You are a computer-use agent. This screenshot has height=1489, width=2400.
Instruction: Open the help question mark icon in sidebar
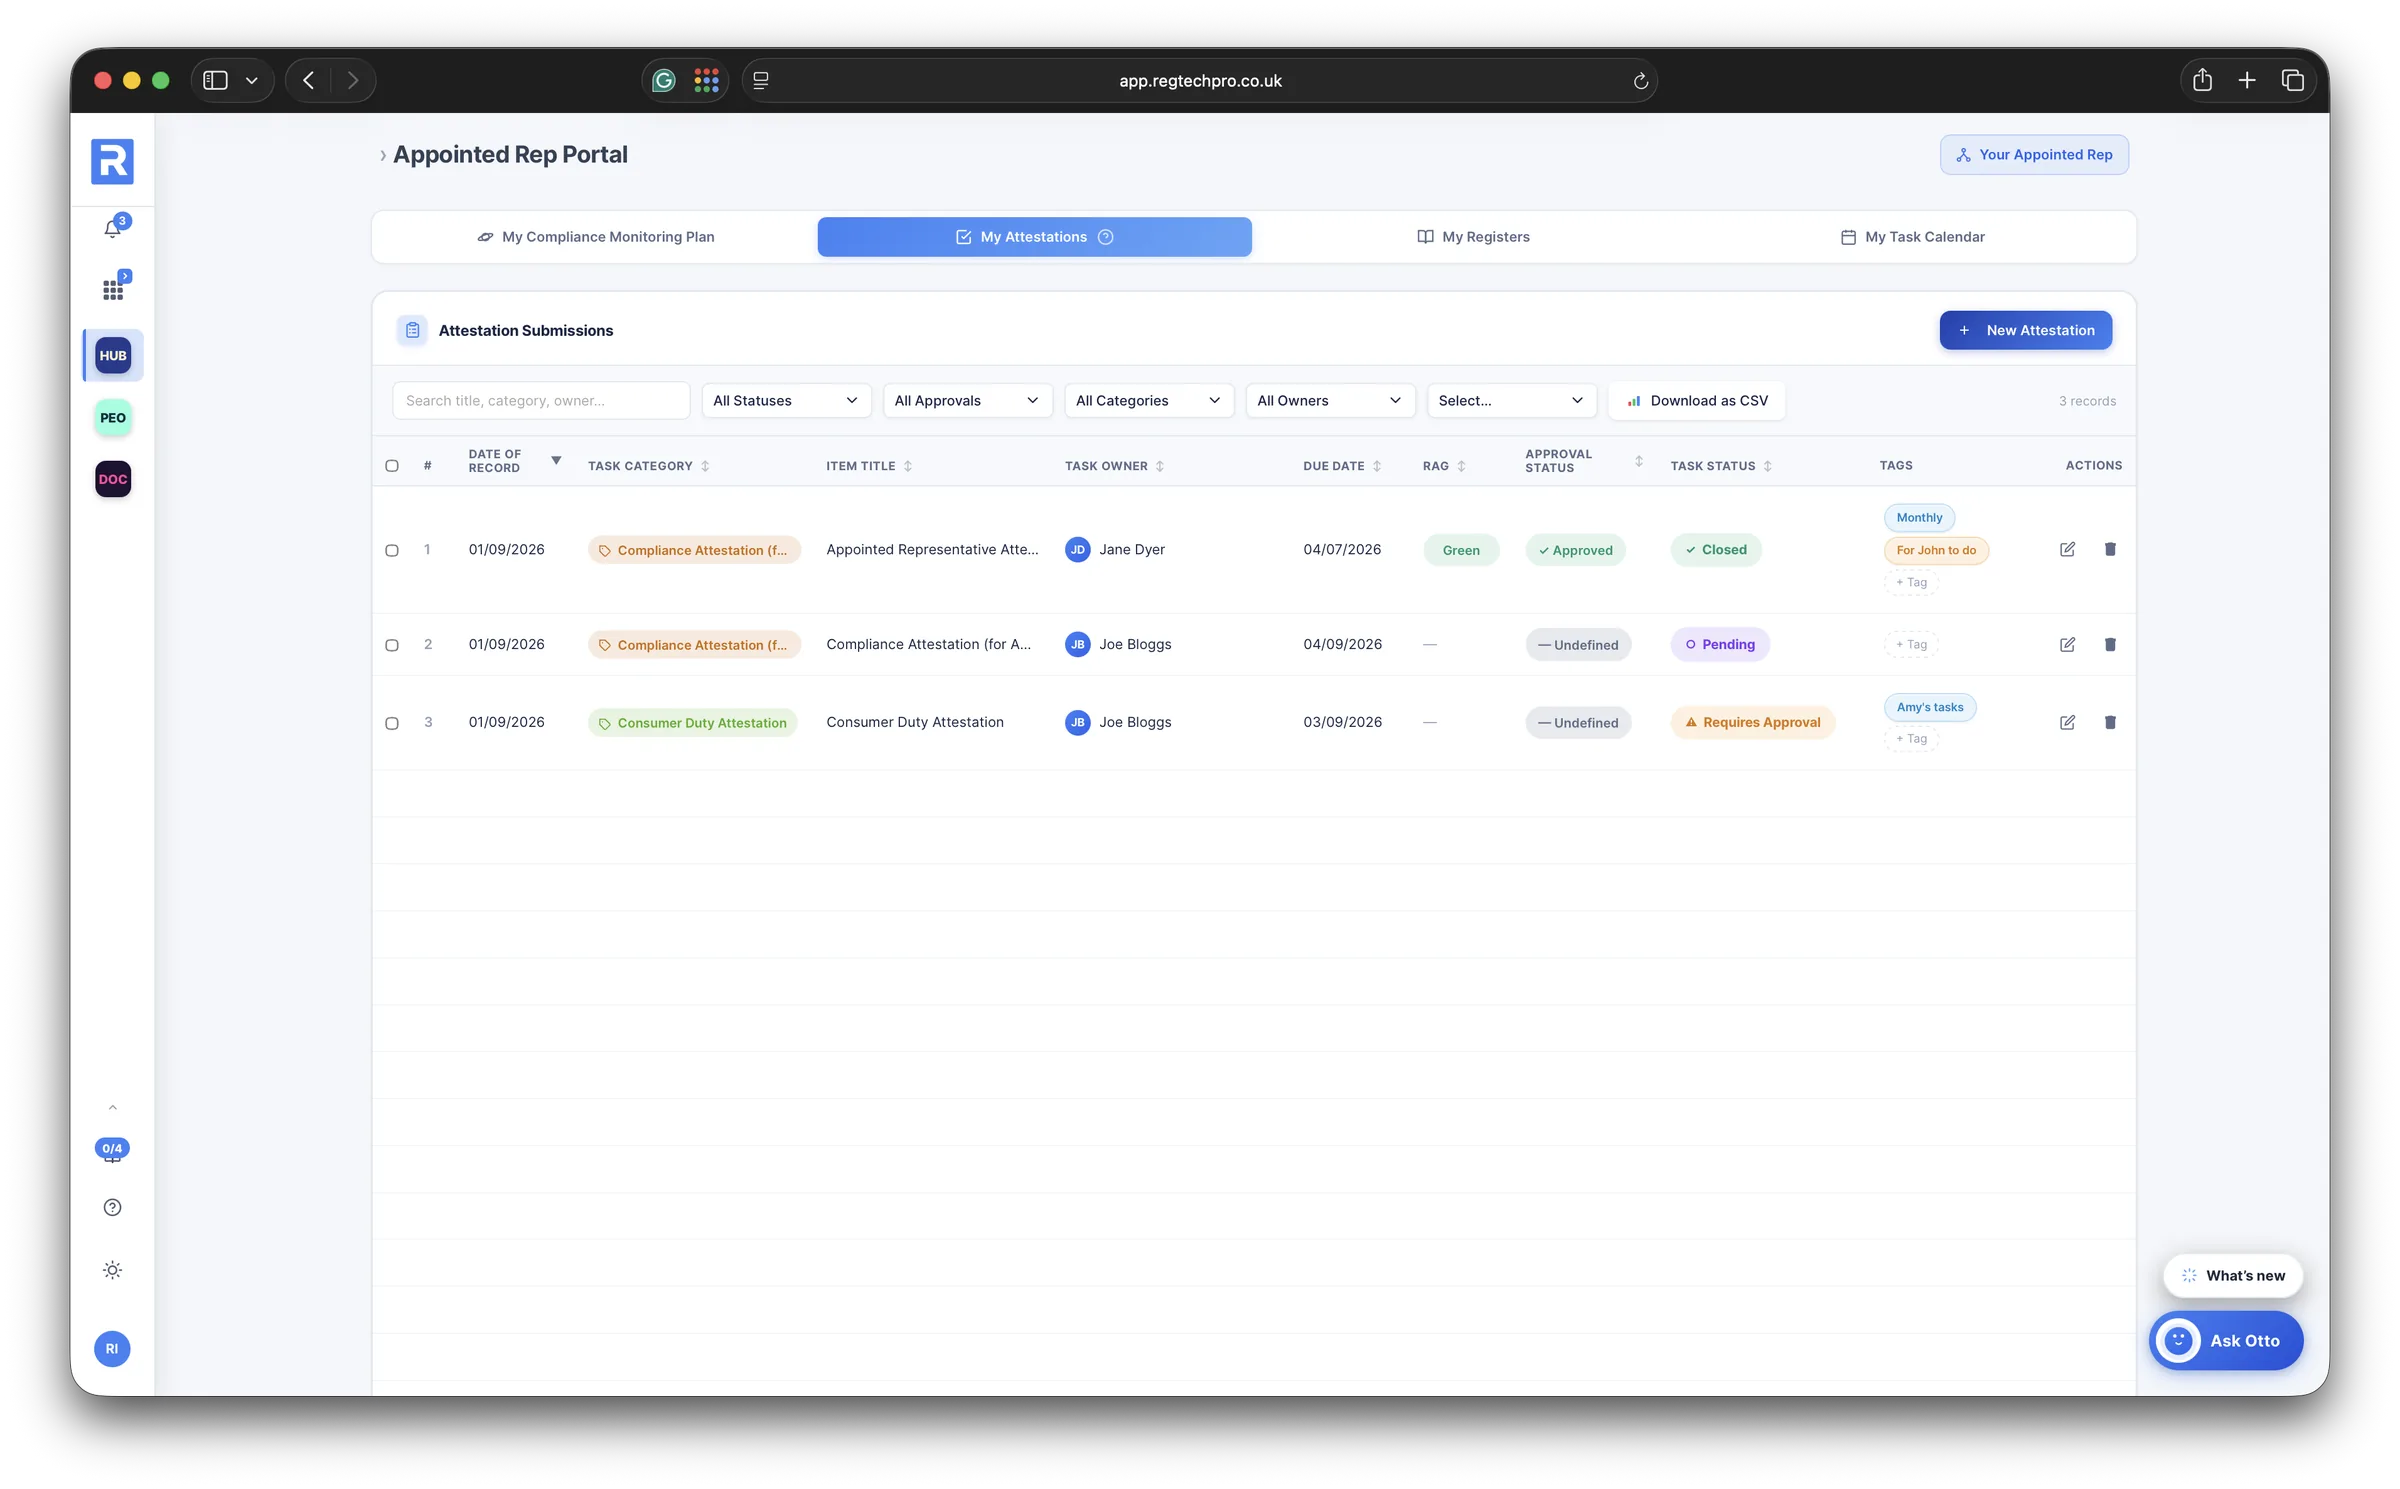click(113, 1208)
